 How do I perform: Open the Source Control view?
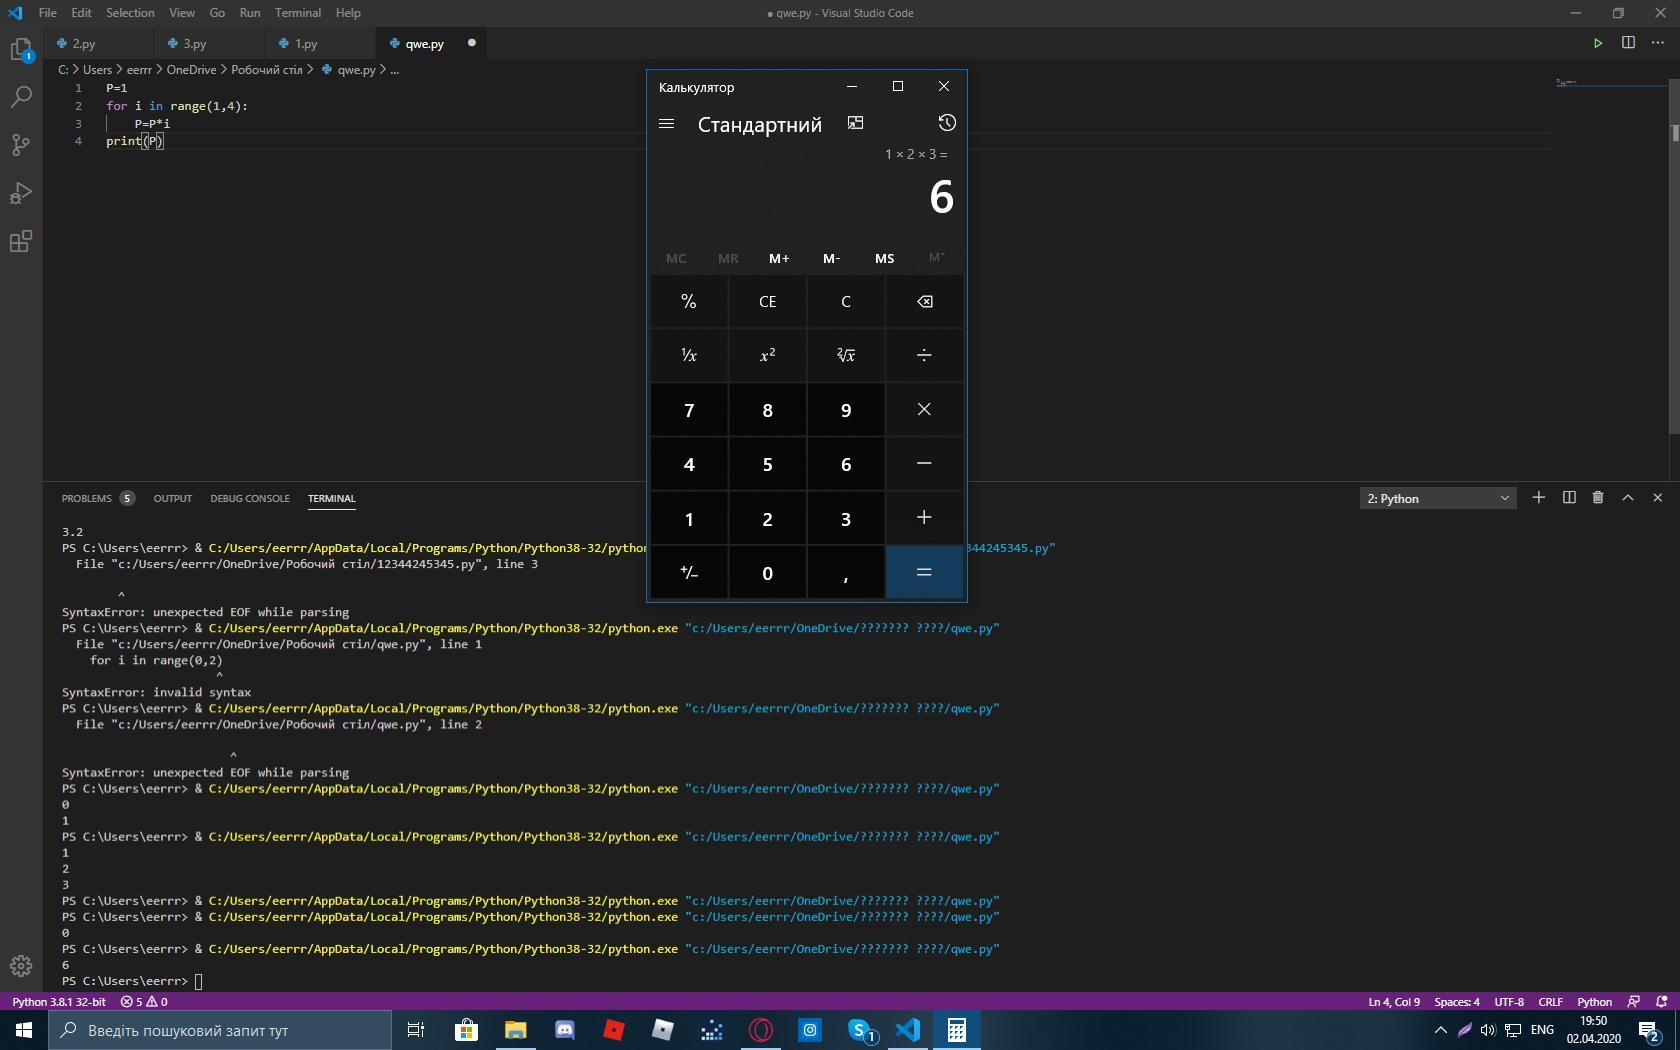(x=21, y=145)
